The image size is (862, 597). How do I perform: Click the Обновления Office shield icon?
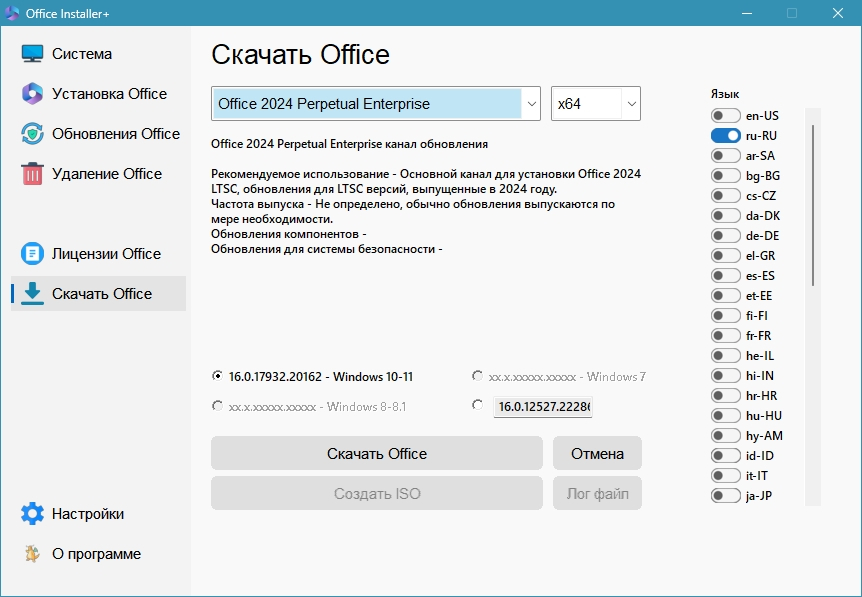(33, 134)
